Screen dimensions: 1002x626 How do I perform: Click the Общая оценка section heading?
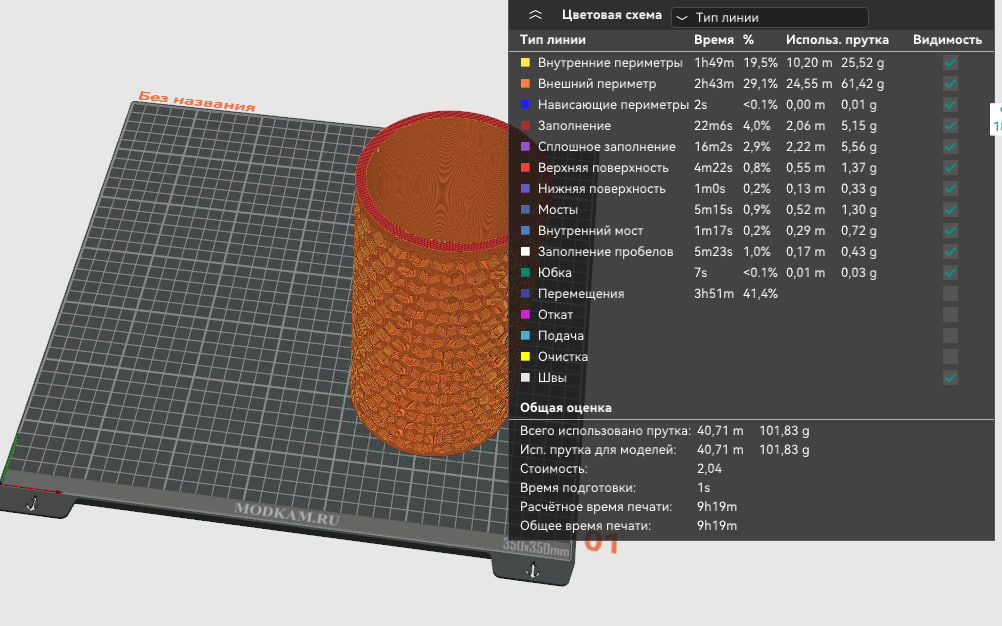(566, 408)
